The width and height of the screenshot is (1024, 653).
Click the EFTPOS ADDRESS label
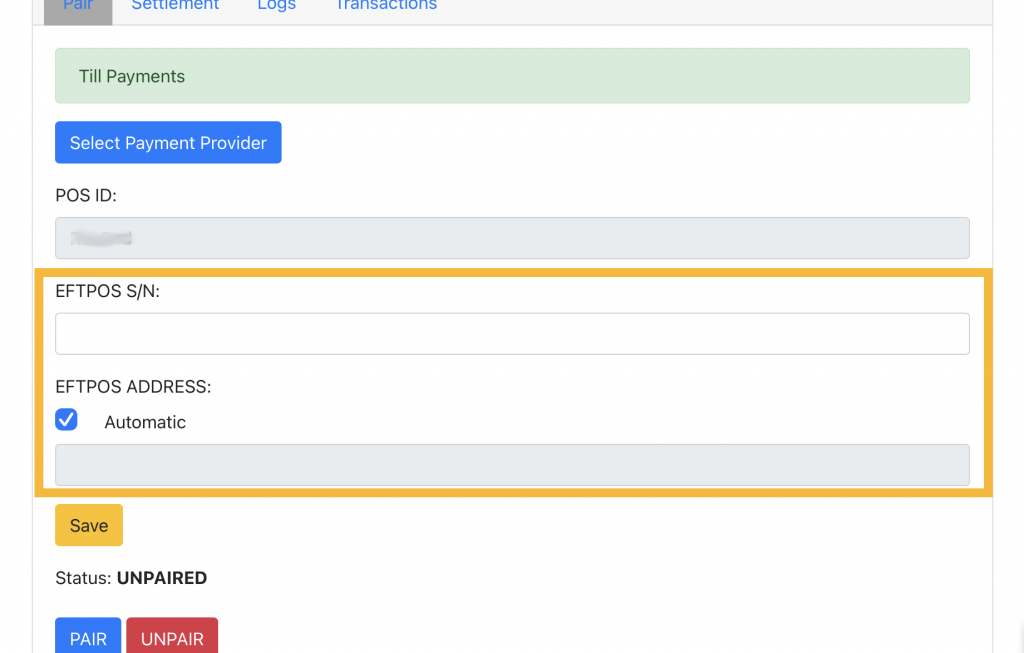tap(133, 387)
